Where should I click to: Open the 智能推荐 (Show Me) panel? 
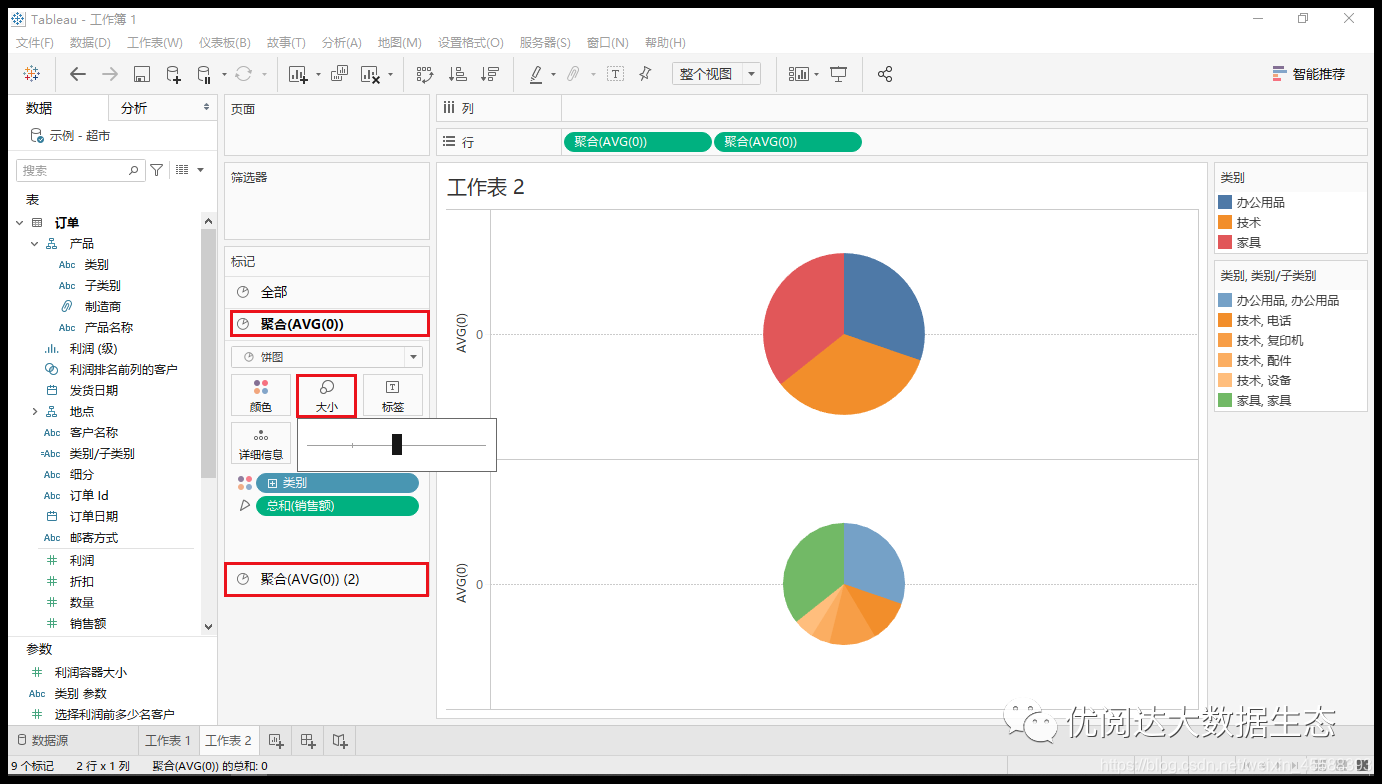pyautogui.click(x=1308, y=74)
